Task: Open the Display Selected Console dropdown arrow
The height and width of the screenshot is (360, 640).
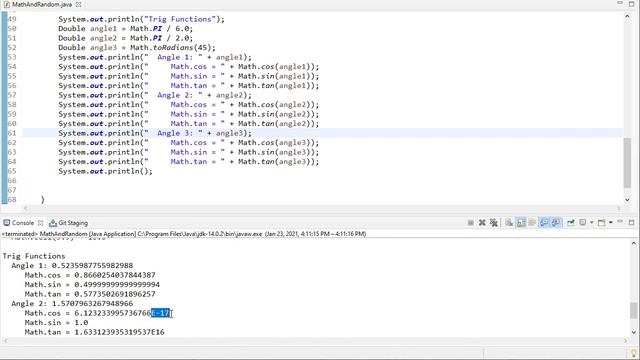Action: [x=591, y=222]
